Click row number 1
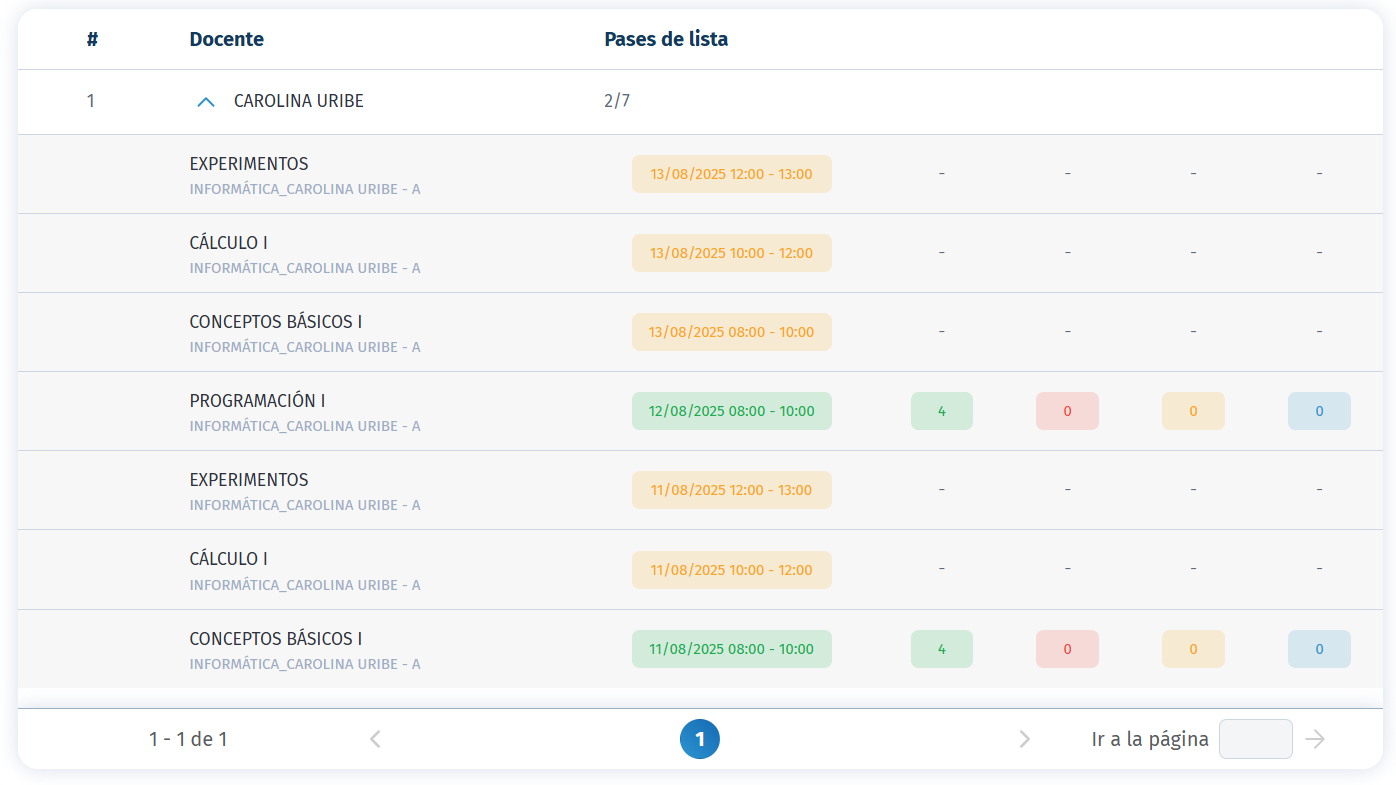 coord(91,101)
